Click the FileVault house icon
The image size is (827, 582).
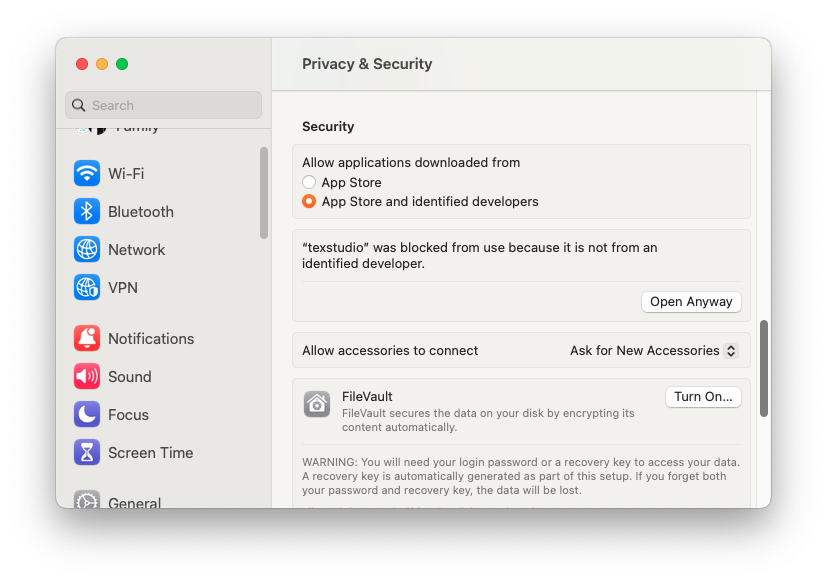coord(317,404)
